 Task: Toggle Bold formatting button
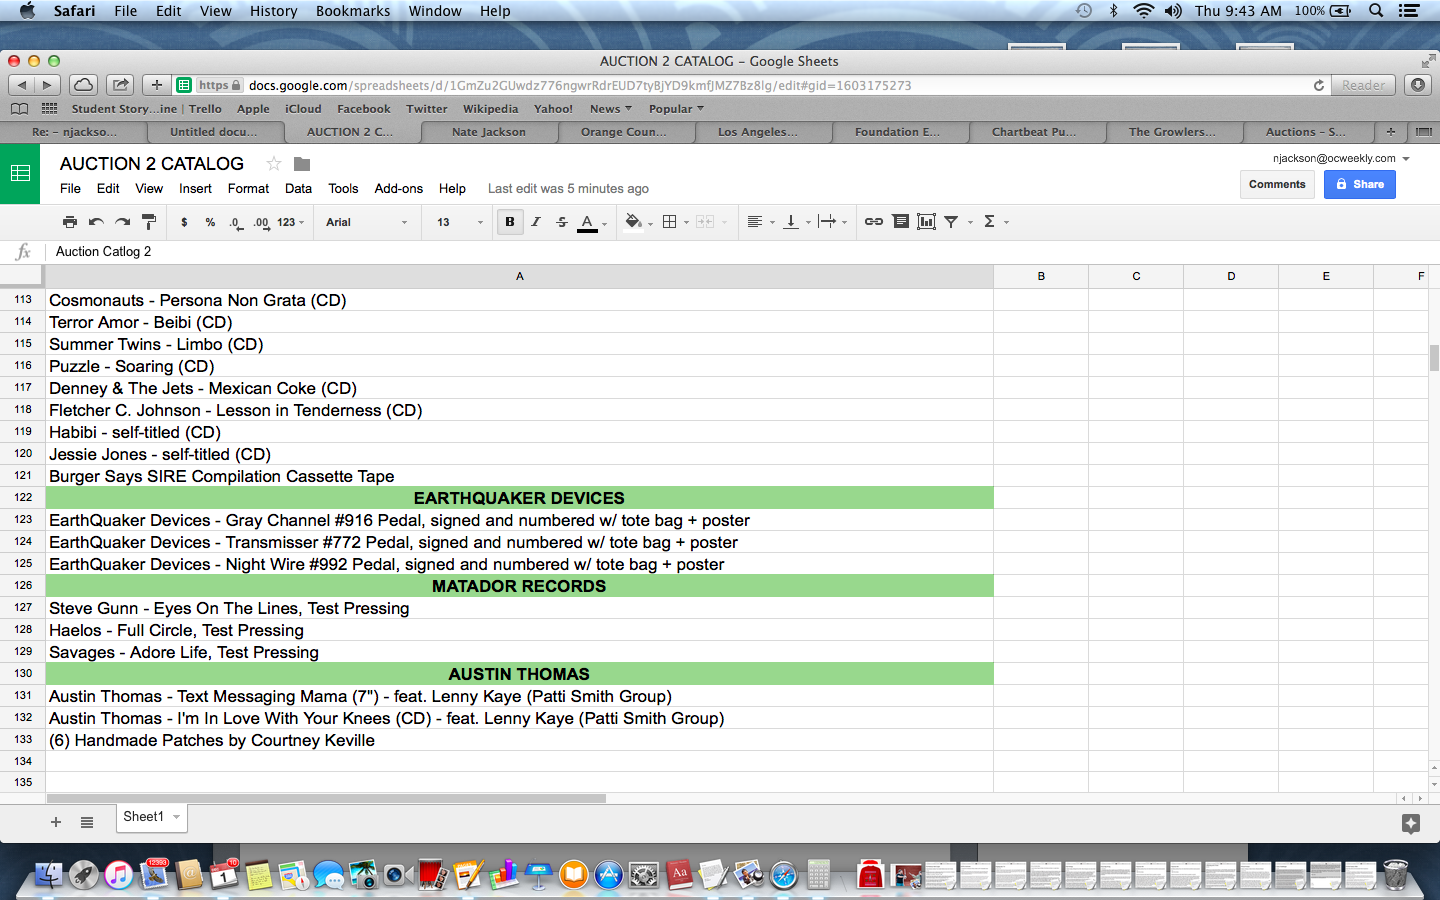tap(510, 222)
